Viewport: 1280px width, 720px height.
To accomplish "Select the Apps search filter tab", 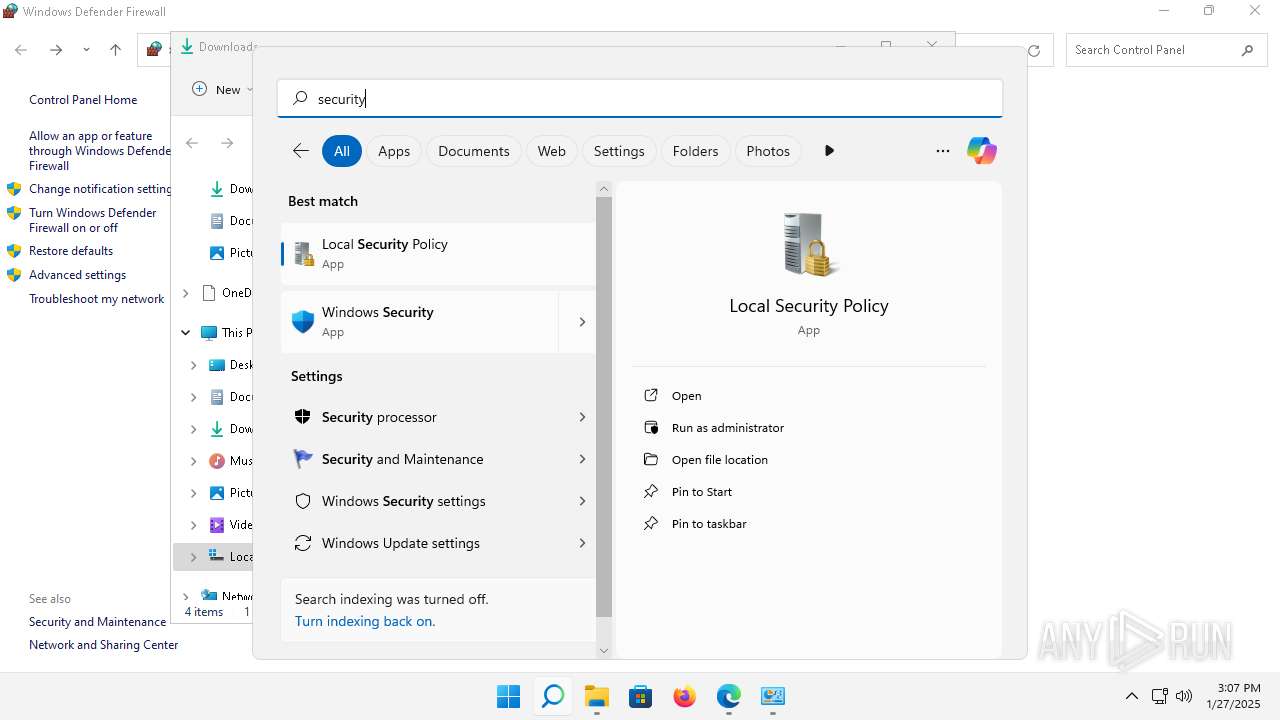I will (x=394, y=151).
